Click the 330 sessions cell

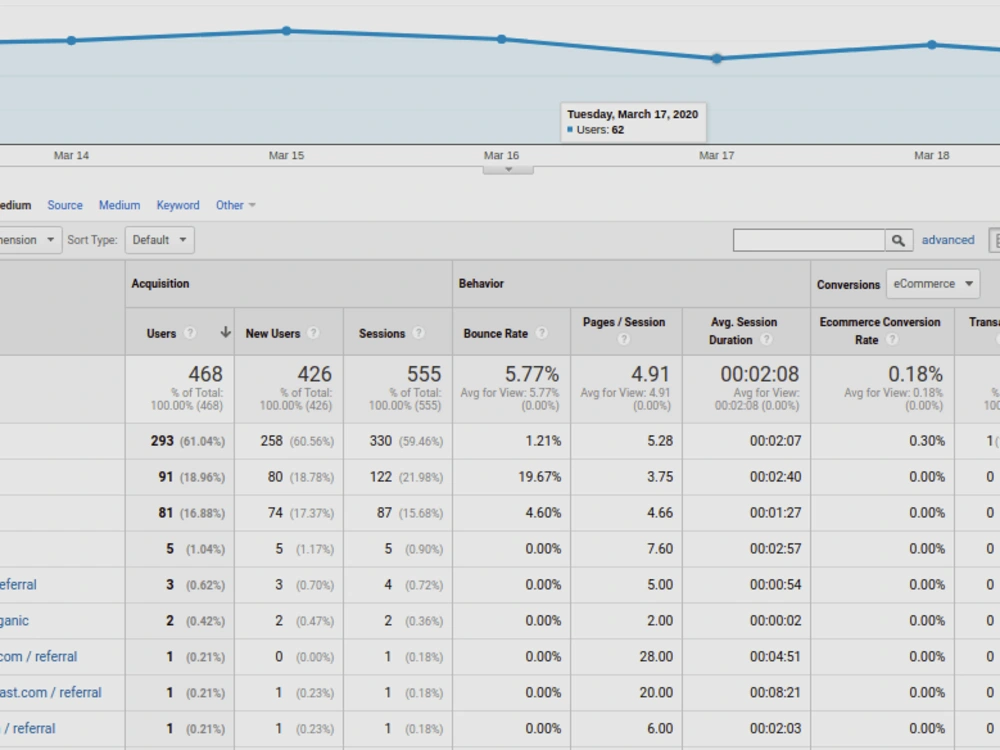pyautogui.click(x=381, y=441)
